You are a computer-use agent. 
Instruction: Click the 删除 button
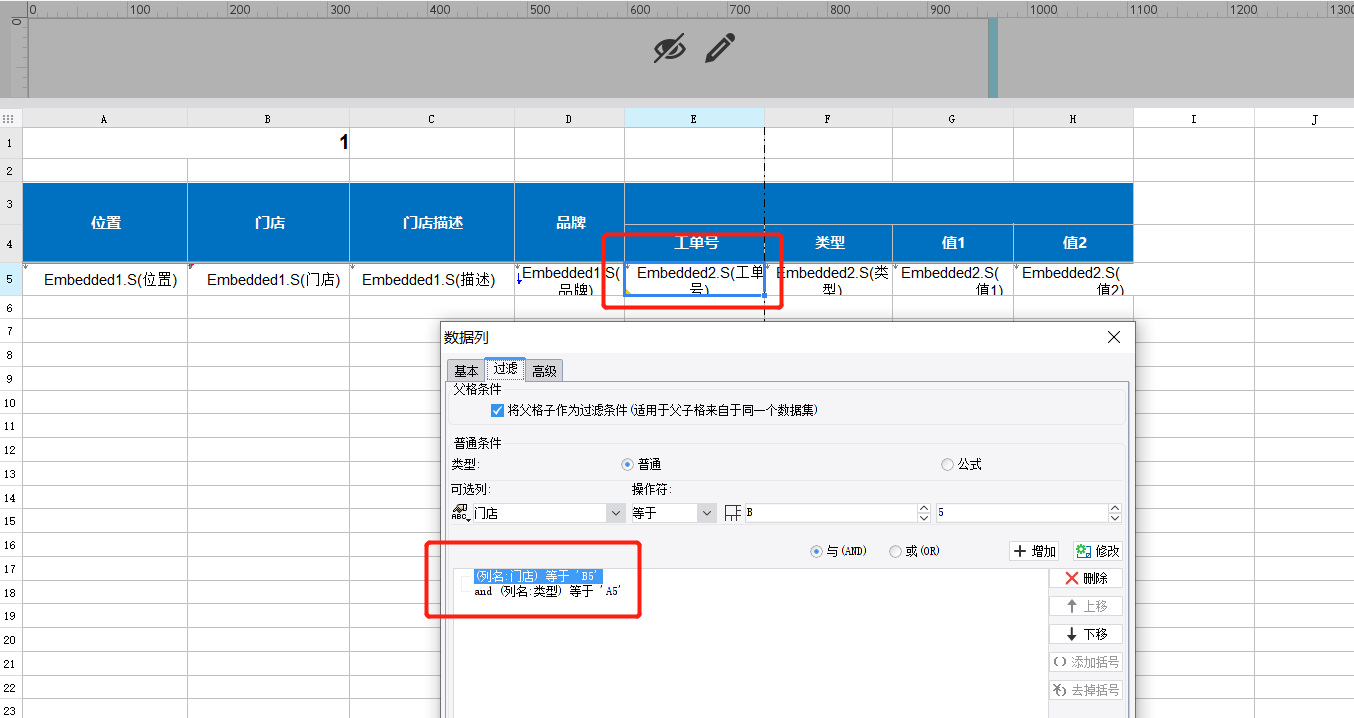pos(1085,578)
